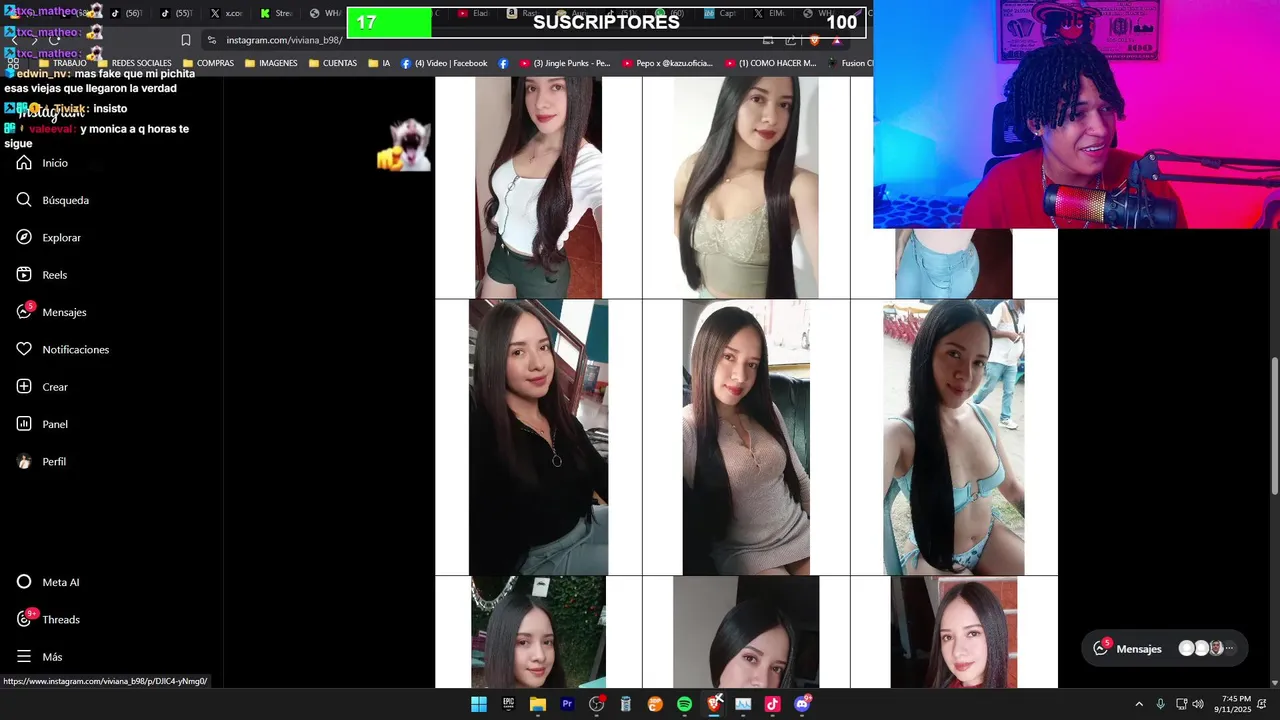Switch to the first TikTok (56) tab
Image resolution: width=1280 pixels, height=720 pixels.
click(125, 13)
